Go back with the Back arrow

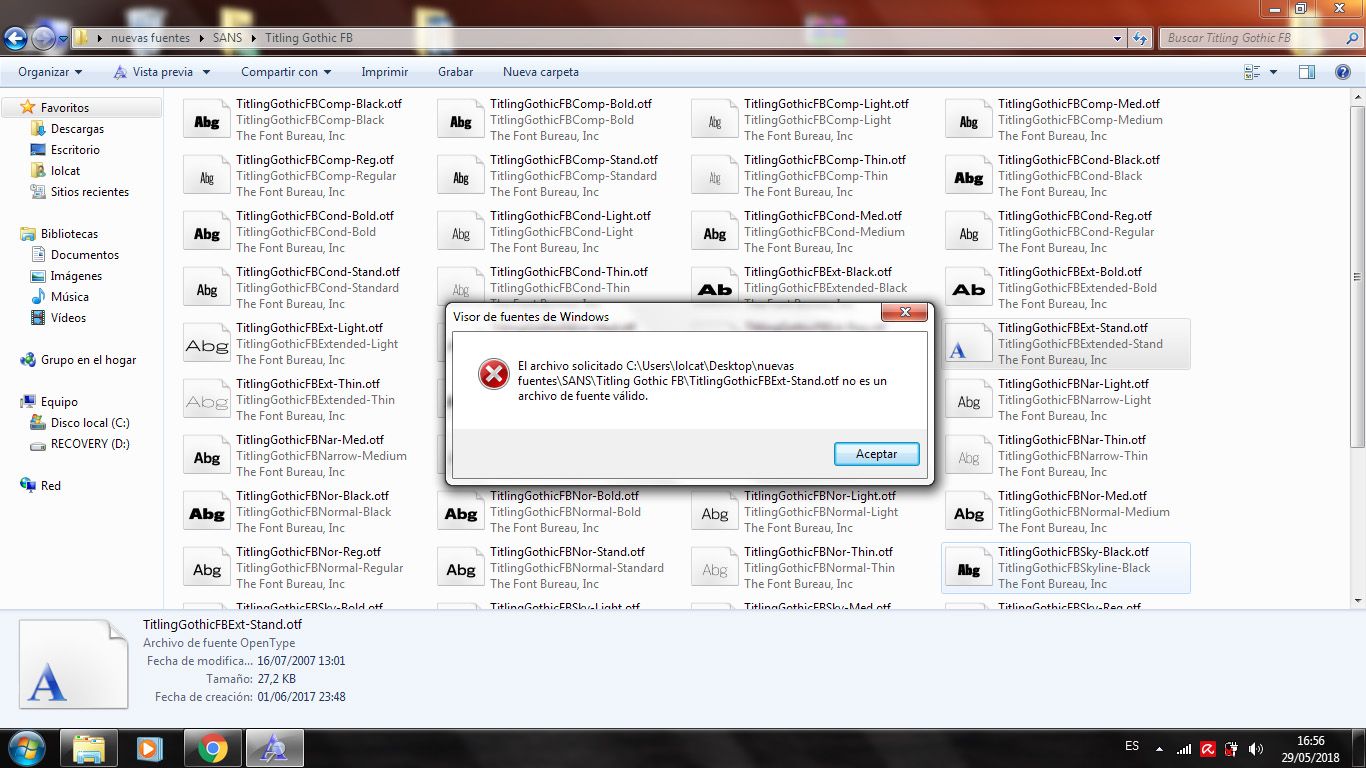click(x=15, y=39)
